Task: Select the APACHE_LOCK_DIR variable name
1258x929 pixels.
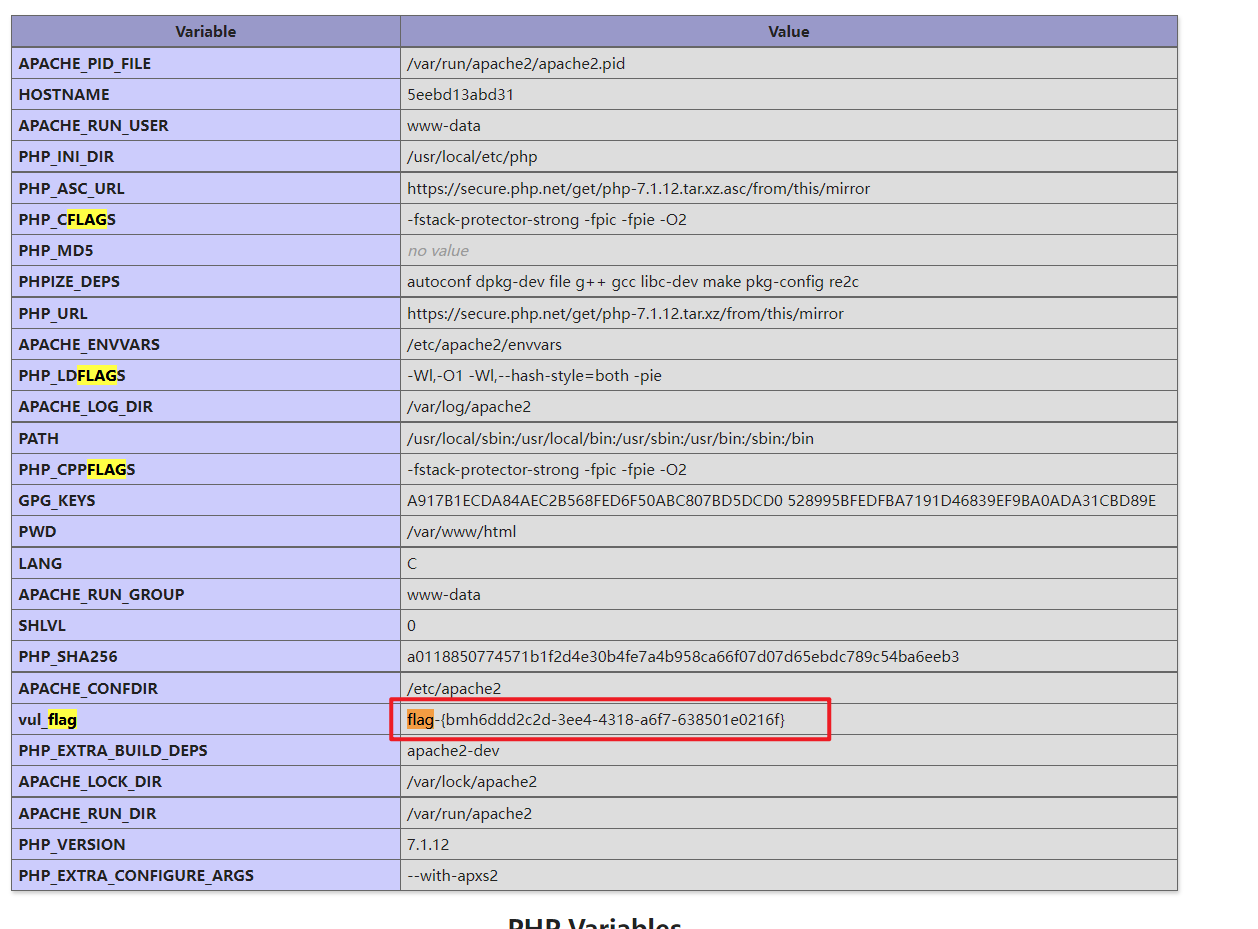Action: pyautogui.click(x=90, y=781)
